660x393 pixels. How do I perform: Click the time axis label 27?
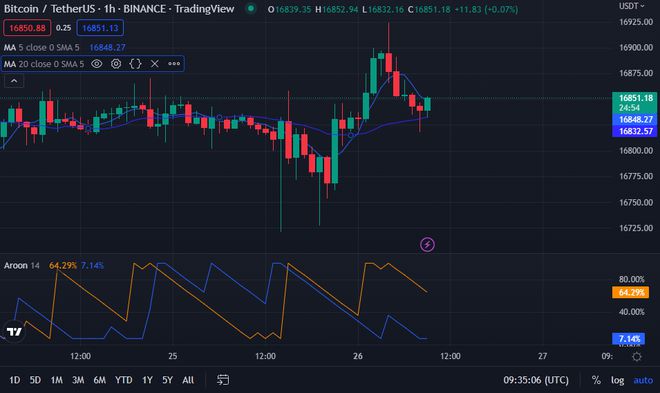pyautogui.click(x=543, y=356)
